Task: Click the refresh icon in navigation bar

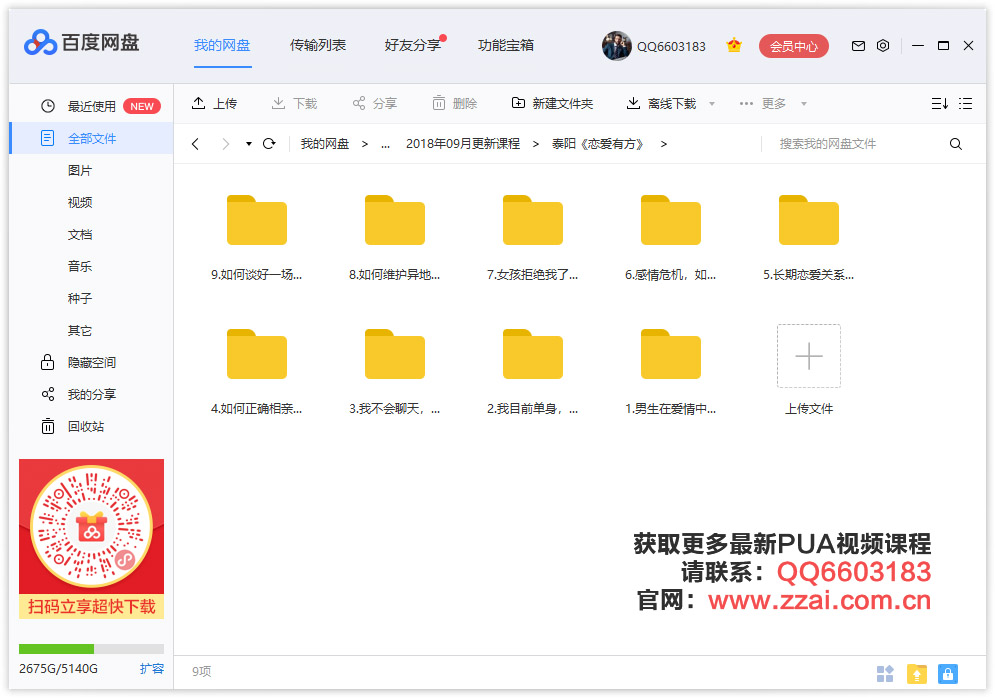Action: (x=269, y=144)
